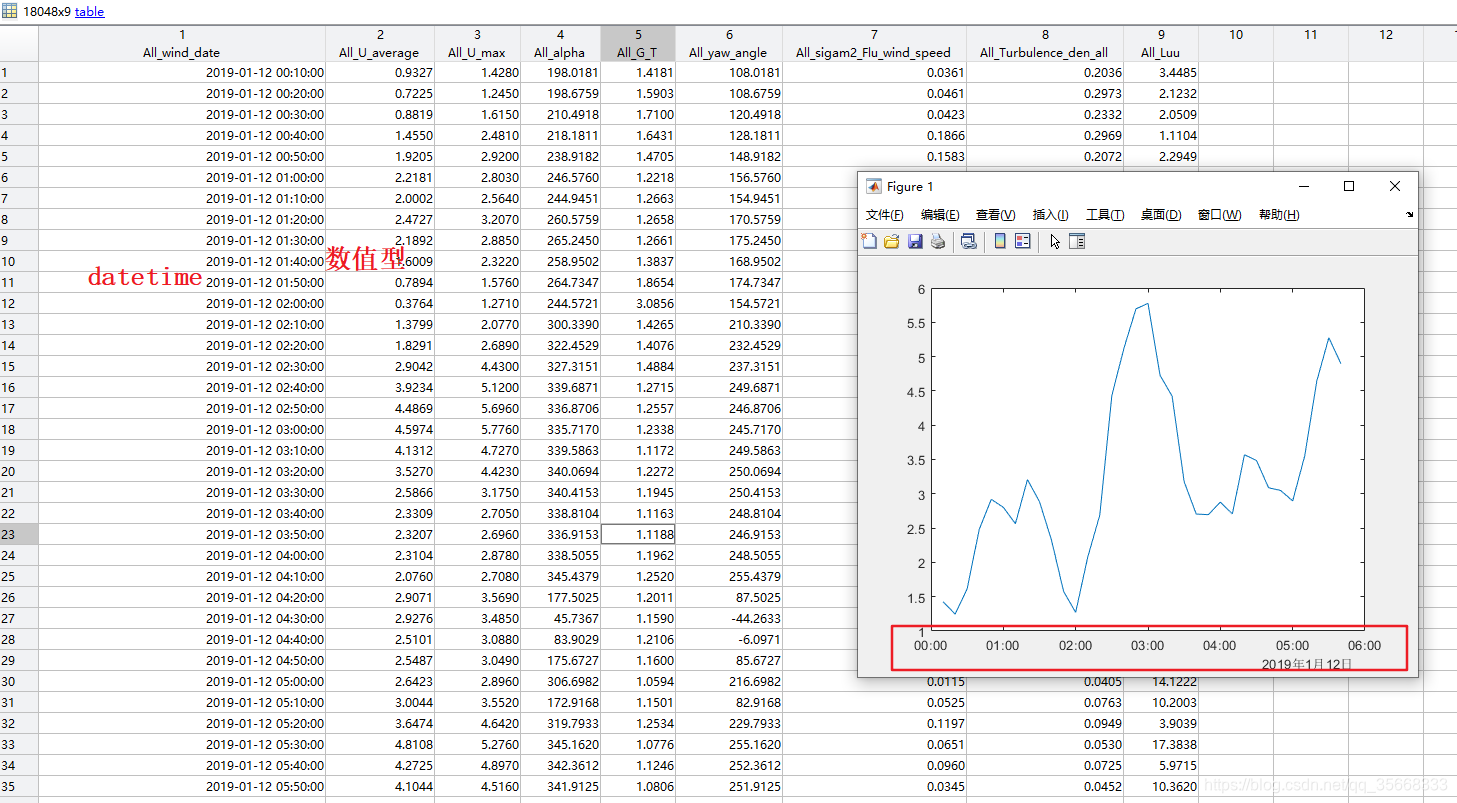Print the figure with the printer icon
This screenshot has width=1457, height=803.
point(937,241)
